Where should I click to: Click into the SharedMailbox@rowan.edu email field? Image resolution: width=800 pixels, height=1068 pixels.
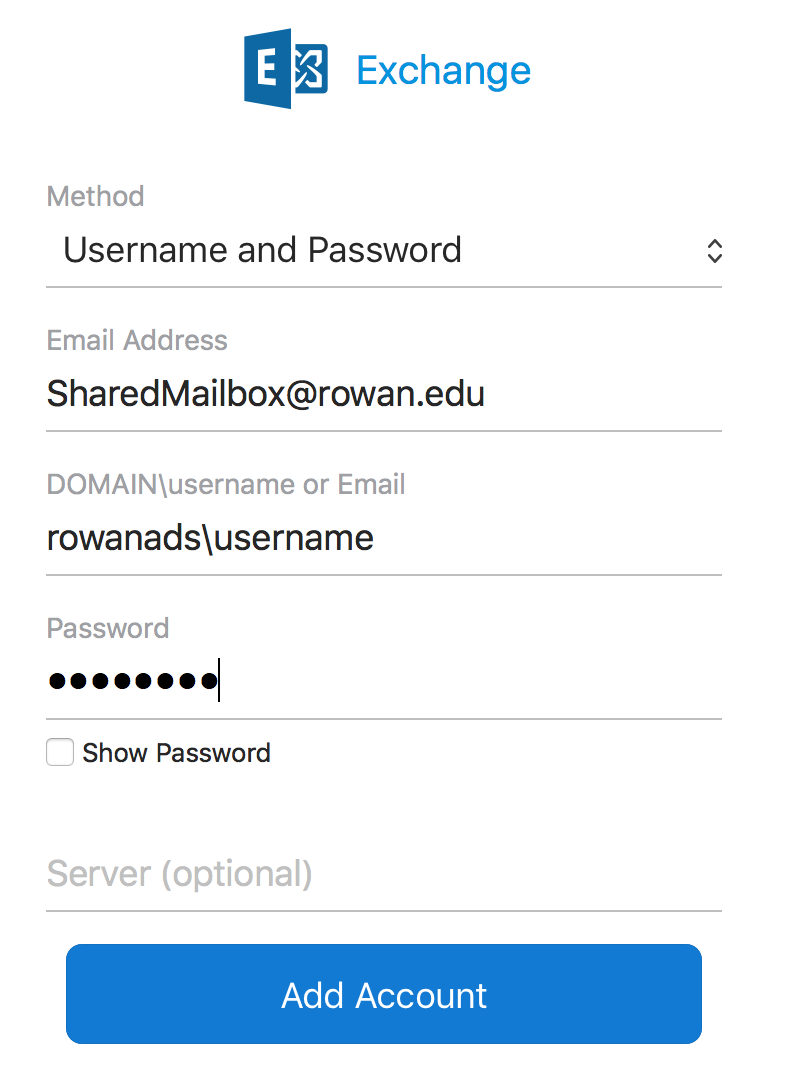pos(384,394)
